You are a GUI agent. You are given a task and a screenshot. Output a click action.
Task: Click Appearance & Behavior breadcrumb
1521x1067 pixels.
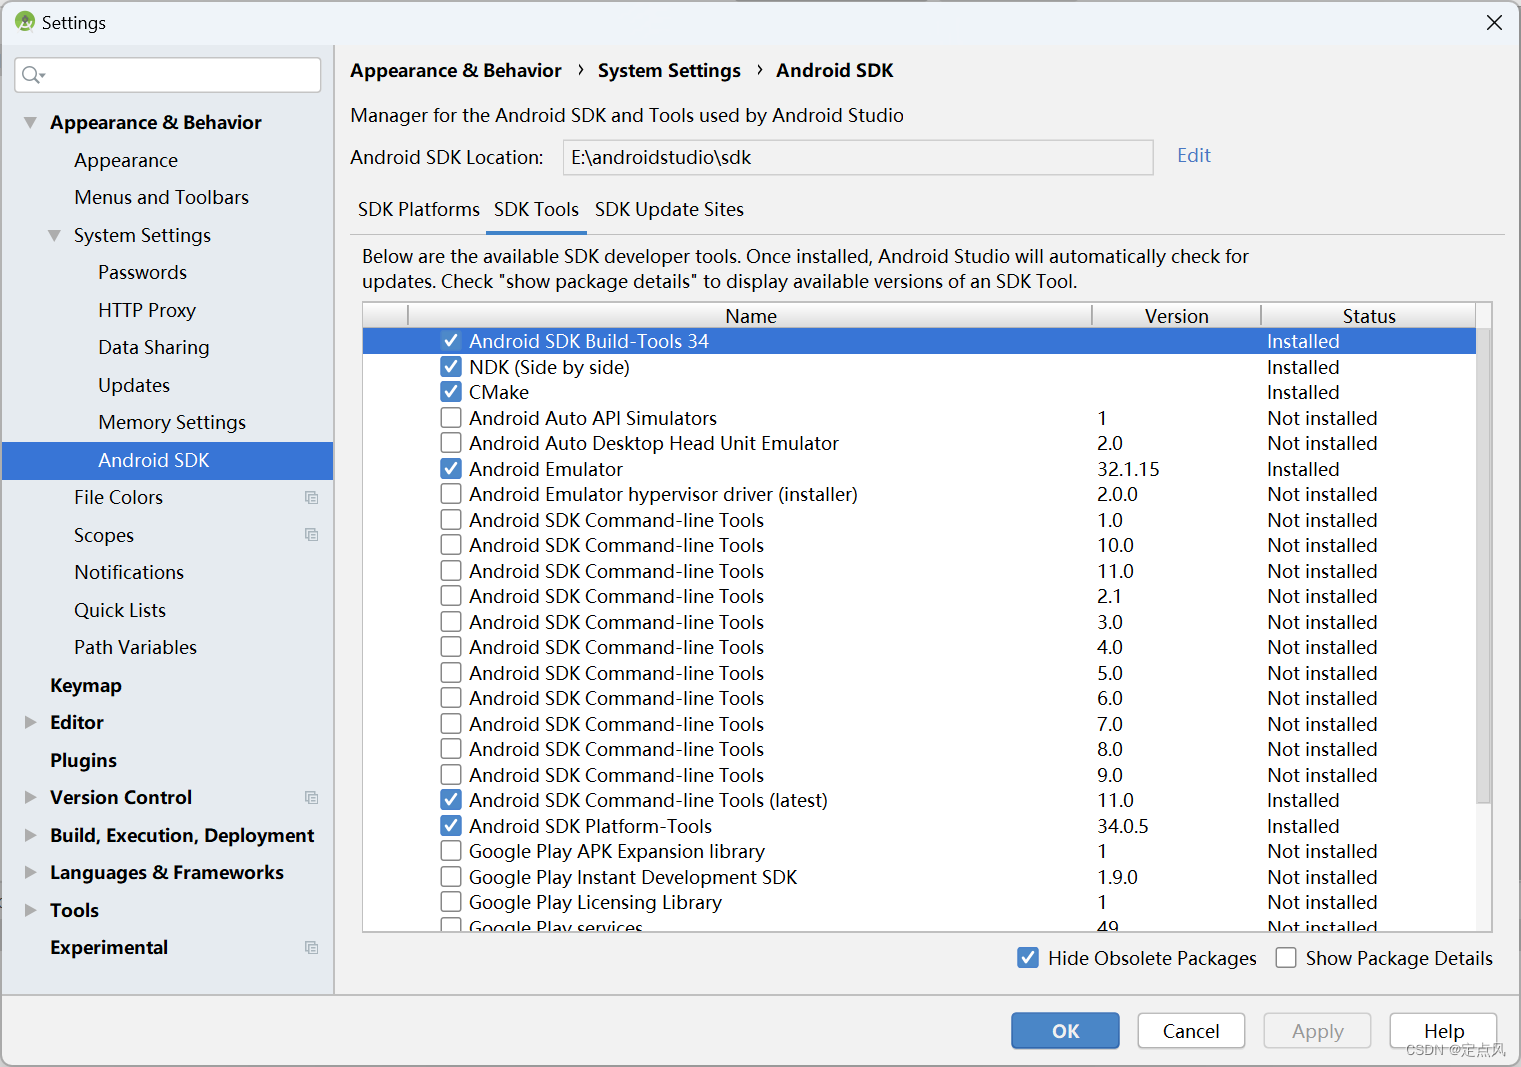pos(456,70)
